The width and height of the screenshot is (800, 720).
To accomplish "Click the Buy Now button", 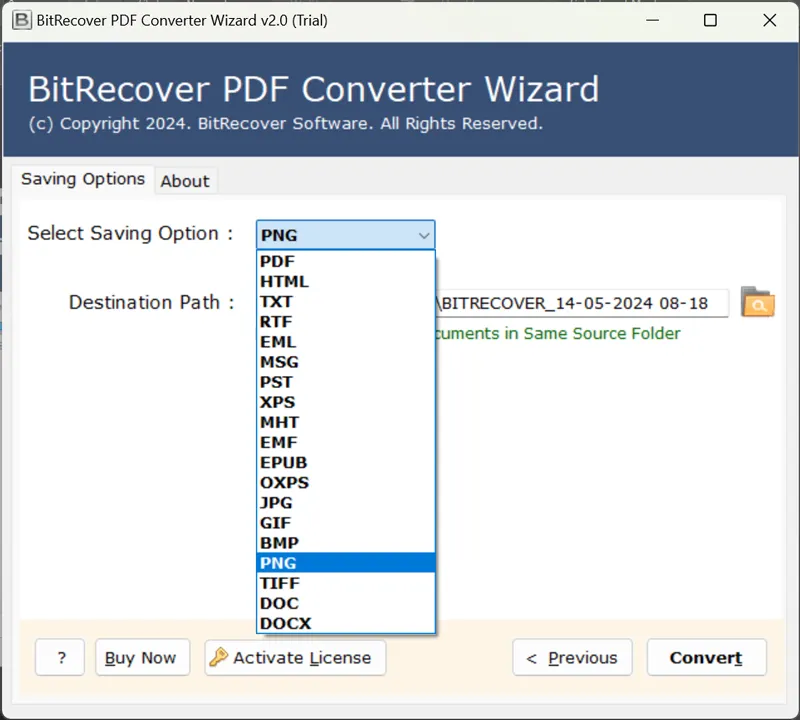I will click(x=140, y=657).
